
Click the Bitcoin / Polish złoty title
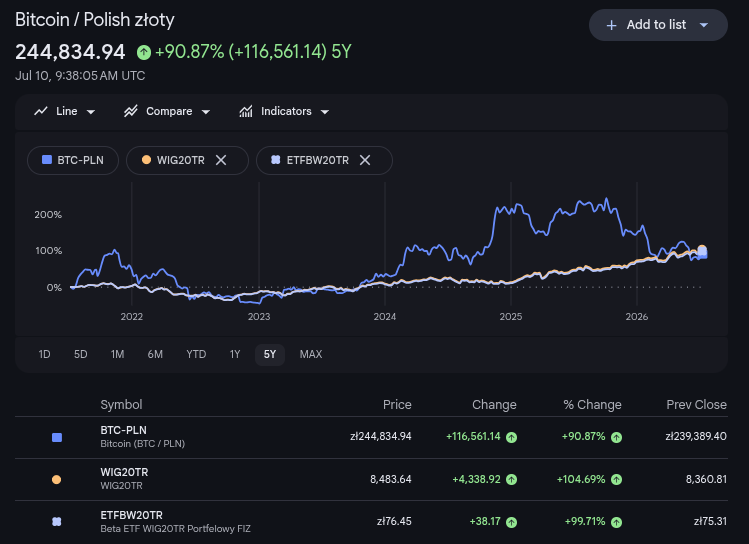point(95,20)
